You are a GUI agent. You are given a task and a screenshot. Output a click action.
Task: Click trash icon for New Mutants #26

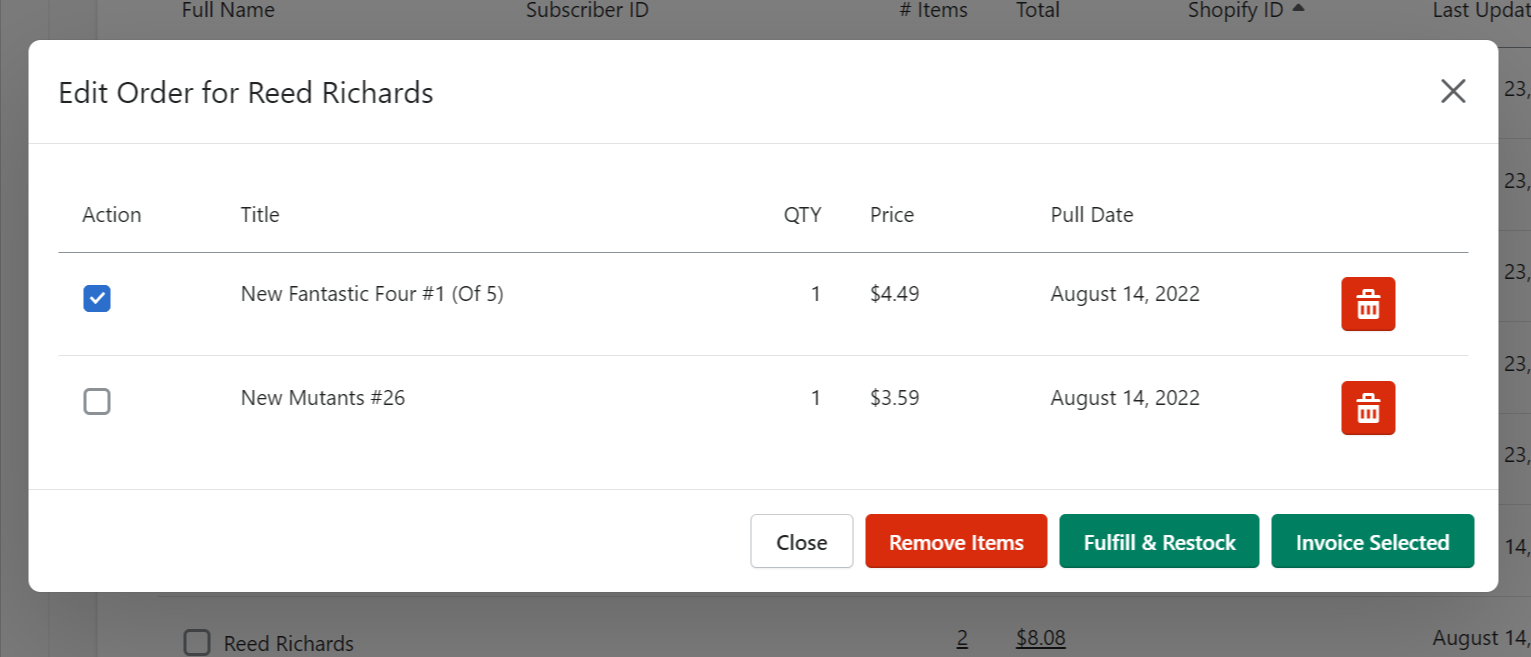(1367, 408)
